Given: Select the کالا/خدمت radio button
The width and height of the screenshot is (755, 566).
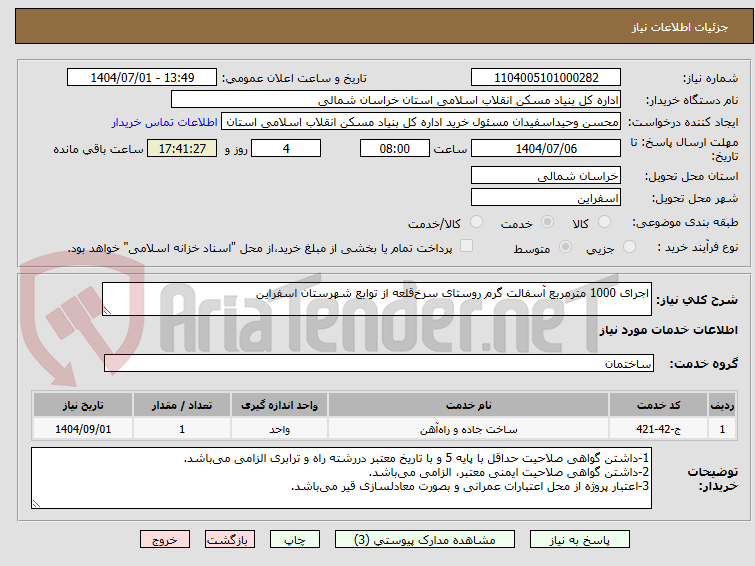Looking at the screenshot, I should 476,222.
